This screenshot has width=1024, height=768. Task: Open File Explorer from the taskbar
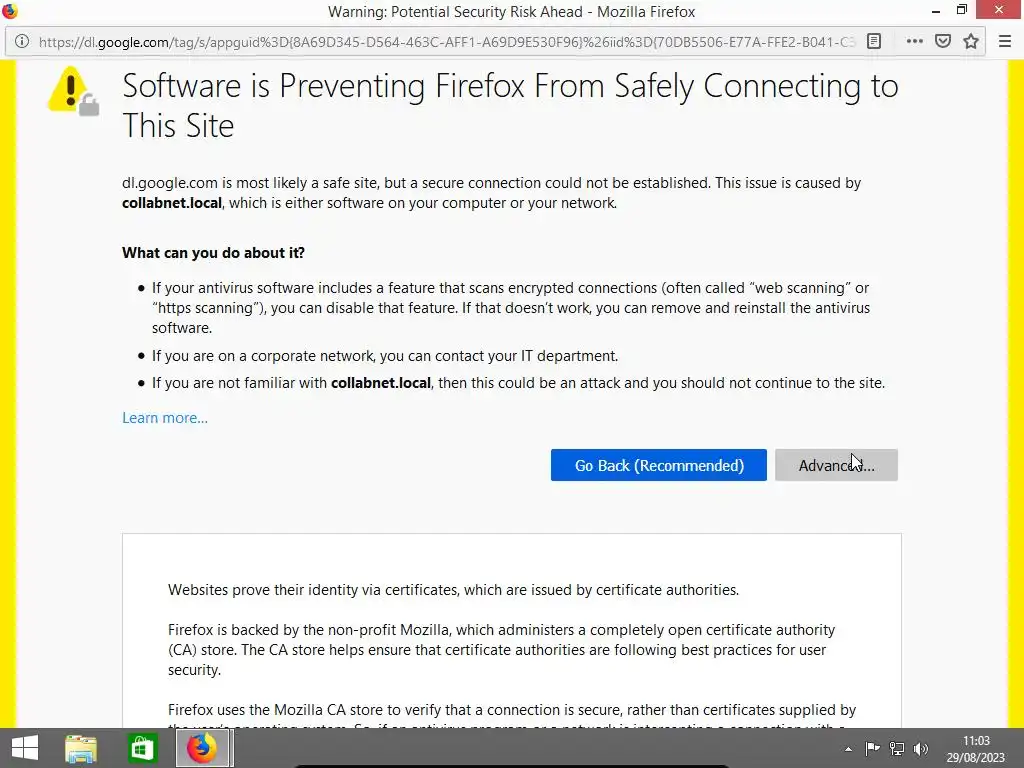click(81, 748)
